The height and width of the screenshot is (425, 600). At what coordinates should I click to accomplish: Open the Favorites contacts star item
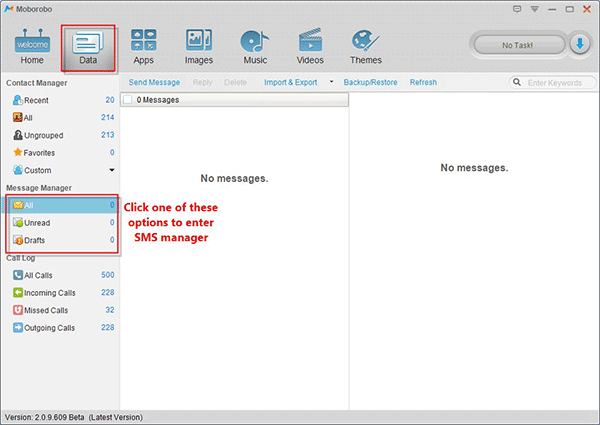tap(40, 153)
